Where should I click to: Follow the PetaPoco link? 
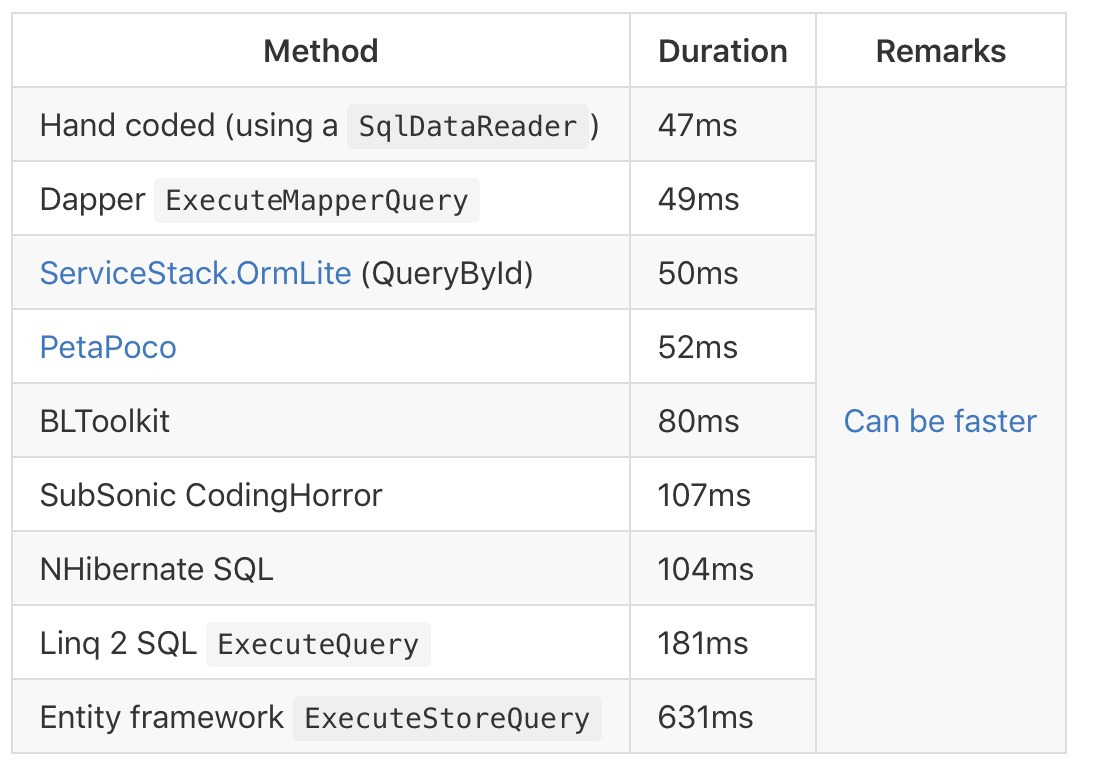coord(108,347)
